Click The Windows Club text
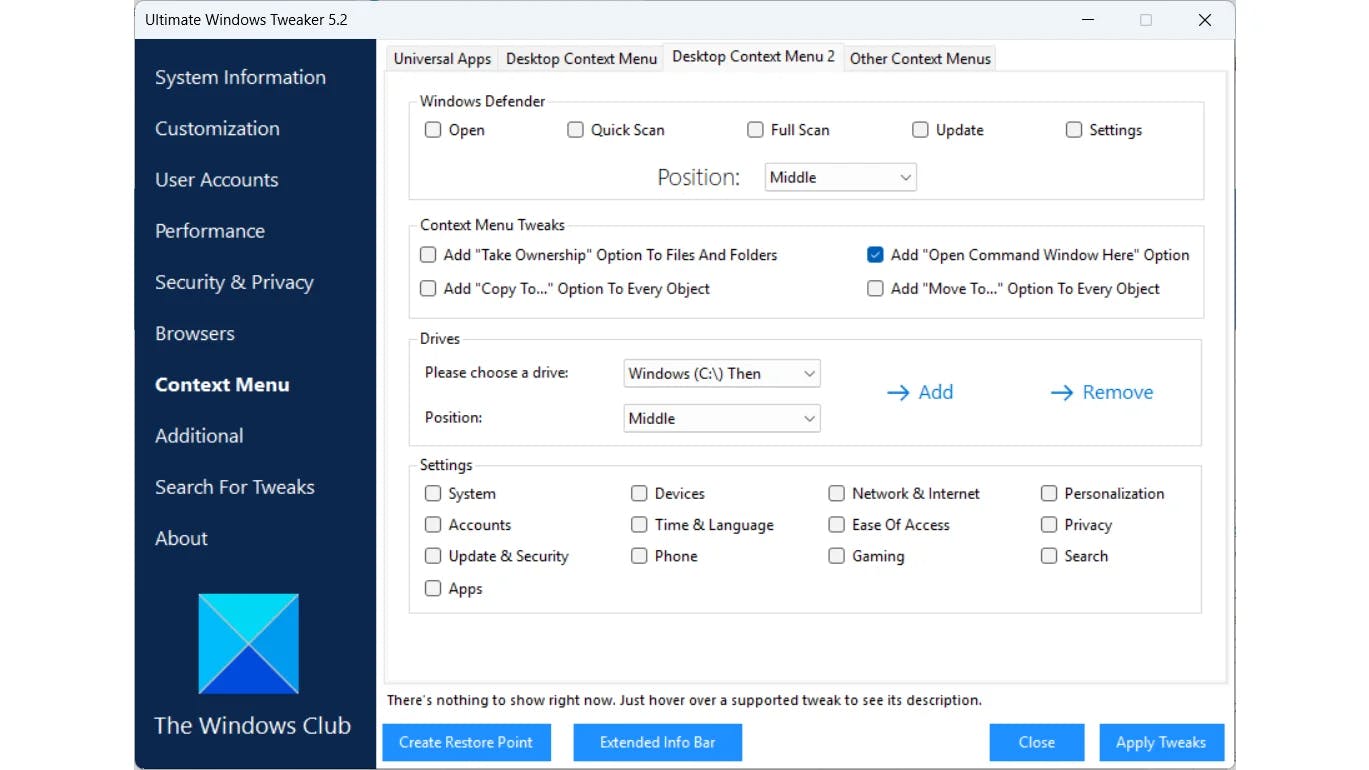Screen dimensions: 1369x770 tap(252, 726)
